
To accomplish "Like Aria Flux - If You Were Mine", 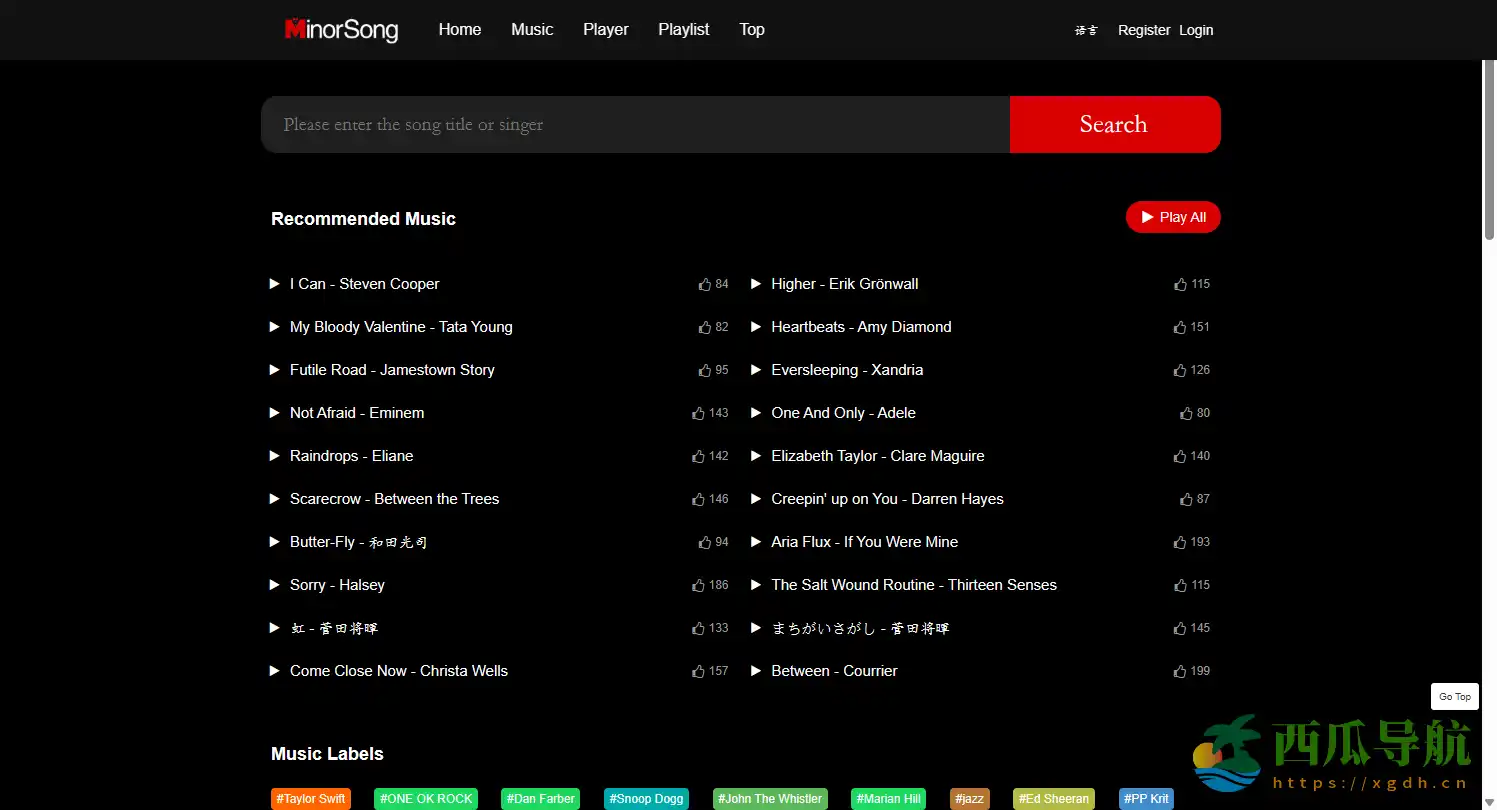I will (1180, 542).
